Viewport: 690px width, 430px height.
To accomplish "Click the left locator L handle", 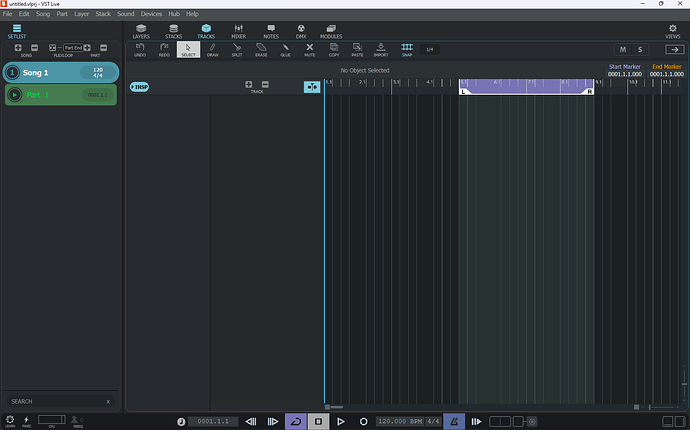I will [463, 92].
